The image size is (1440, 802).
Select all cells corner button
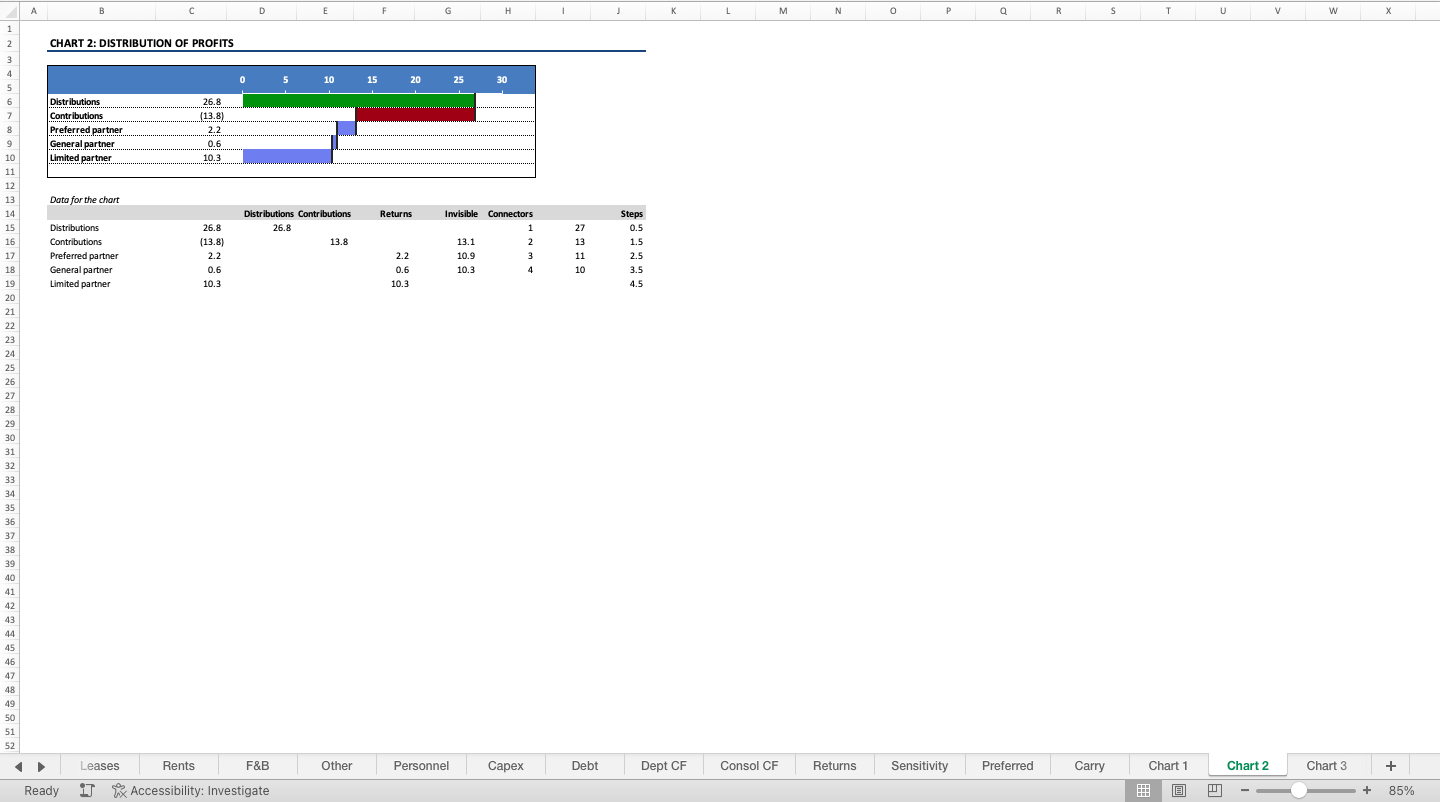[9, 11]
